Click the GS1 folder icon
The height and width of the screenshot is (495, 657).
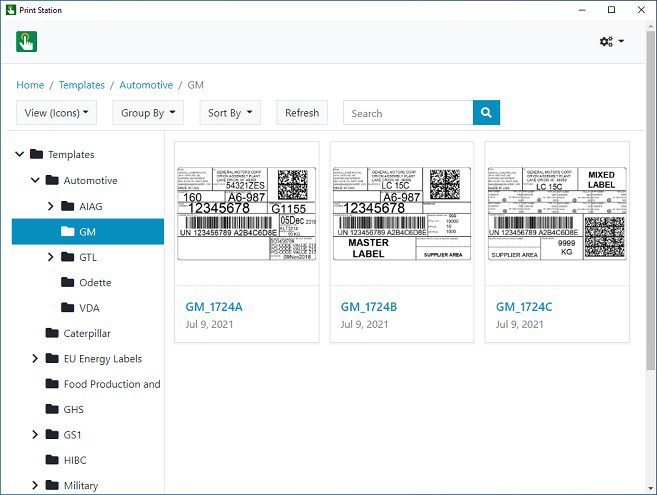pyautogui.click(x=52, y=434)
